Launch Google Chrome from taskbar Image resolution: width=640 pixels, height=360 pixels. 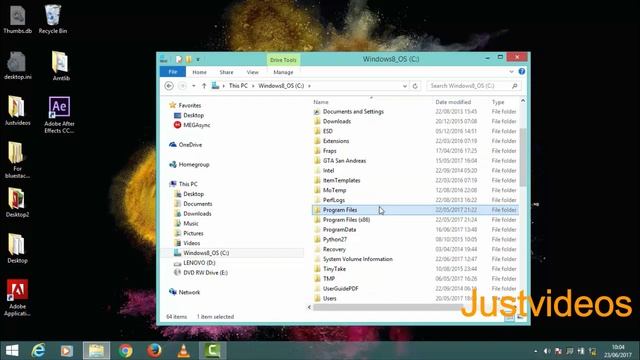click(126, 351)
